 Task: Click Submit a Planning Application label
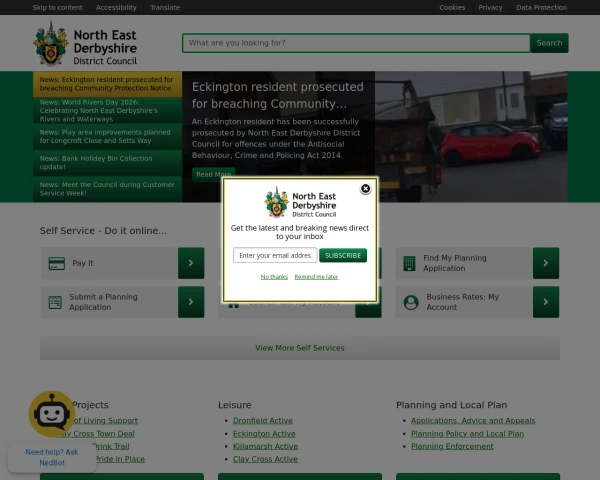coord(103,302)
